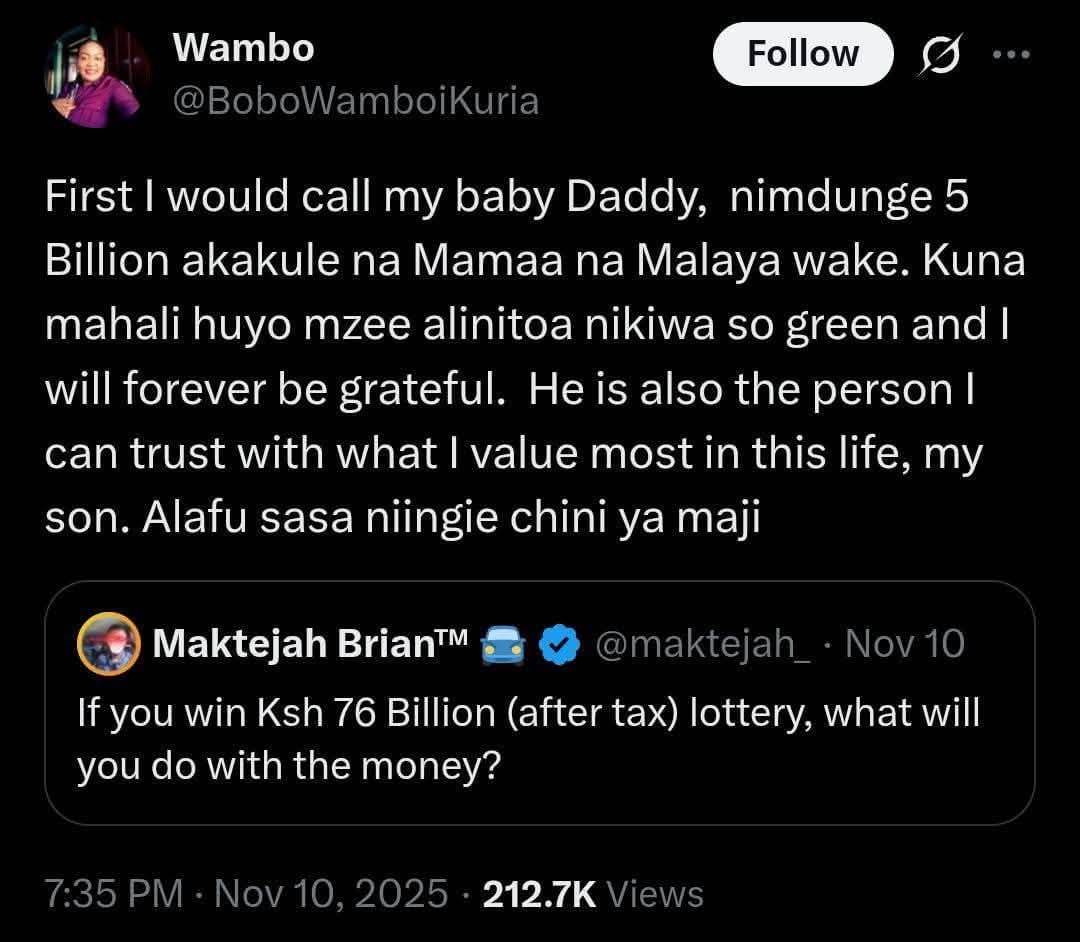Click the 7:35 PM time

pyautogui.click(x=114, y=893)
